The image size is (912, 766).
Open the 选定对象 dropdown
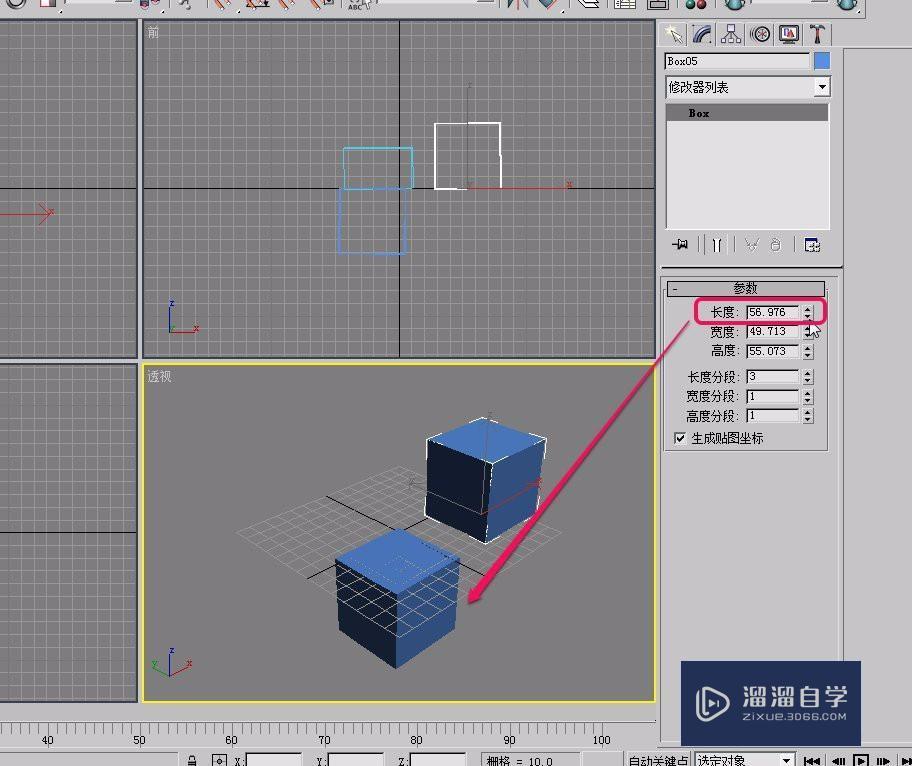click(744, 759)
